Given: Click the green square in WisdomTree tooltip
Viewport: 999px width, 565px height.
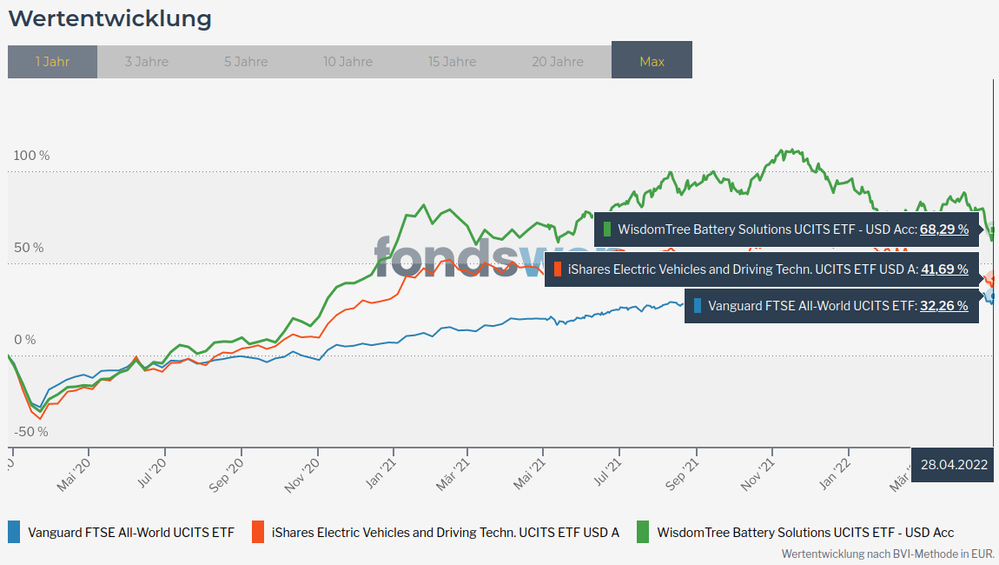Looking at the screenshot, I should (607, 229).
